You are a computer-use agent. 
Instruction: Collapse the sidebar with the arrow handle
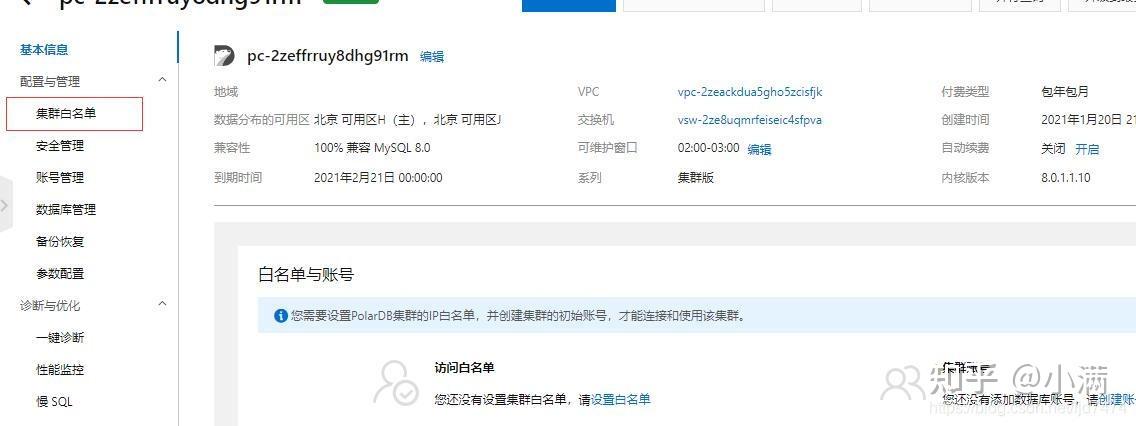click(6, 205)
